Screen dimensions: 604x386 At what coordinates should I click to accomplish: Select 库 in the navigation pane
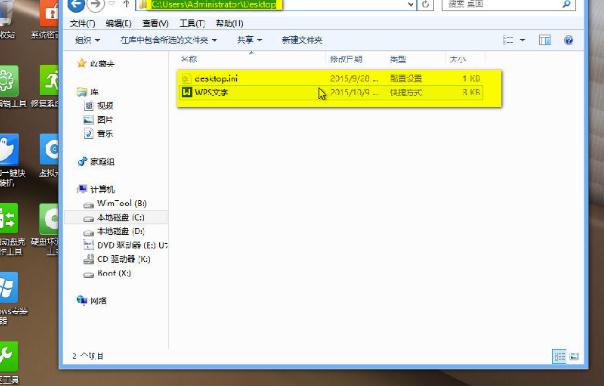click(94, 92)
